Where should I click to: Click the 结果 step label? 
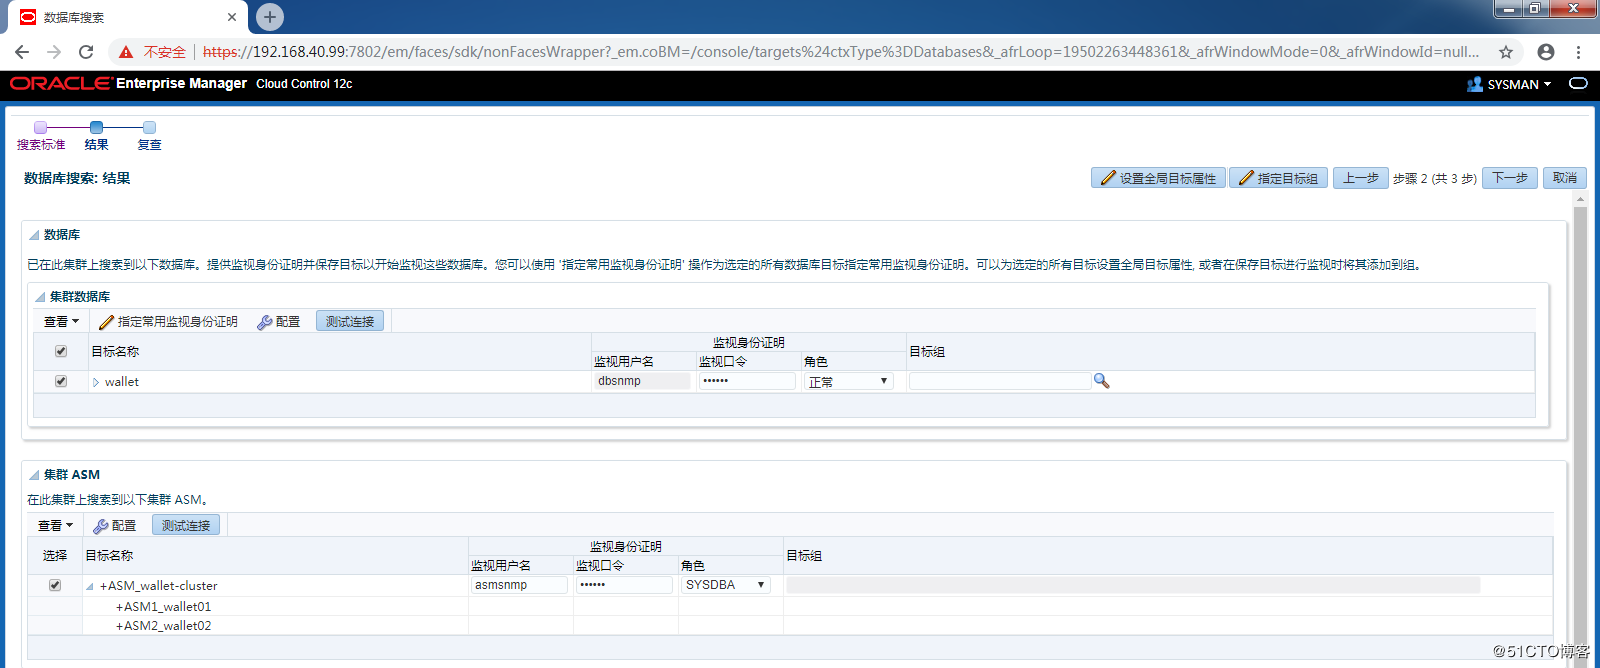[x=96, y=145]
